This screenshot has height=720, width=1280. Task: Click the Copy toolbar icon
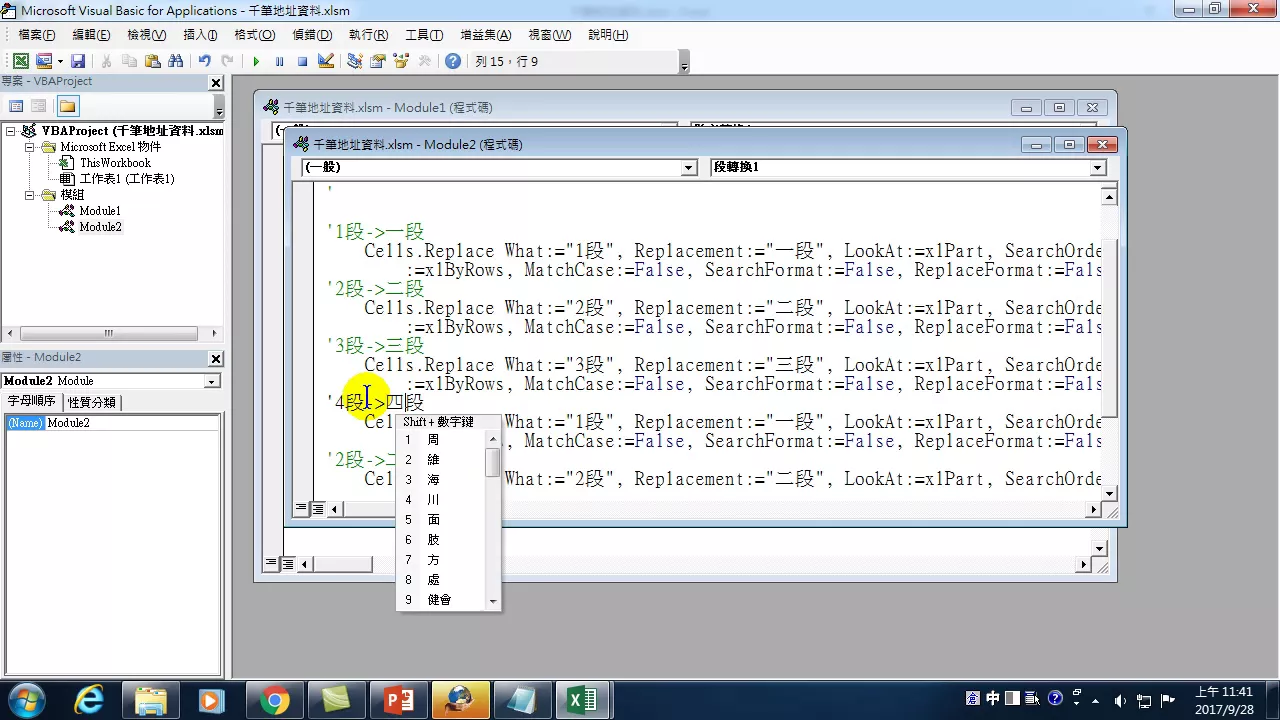click(130, 61)
